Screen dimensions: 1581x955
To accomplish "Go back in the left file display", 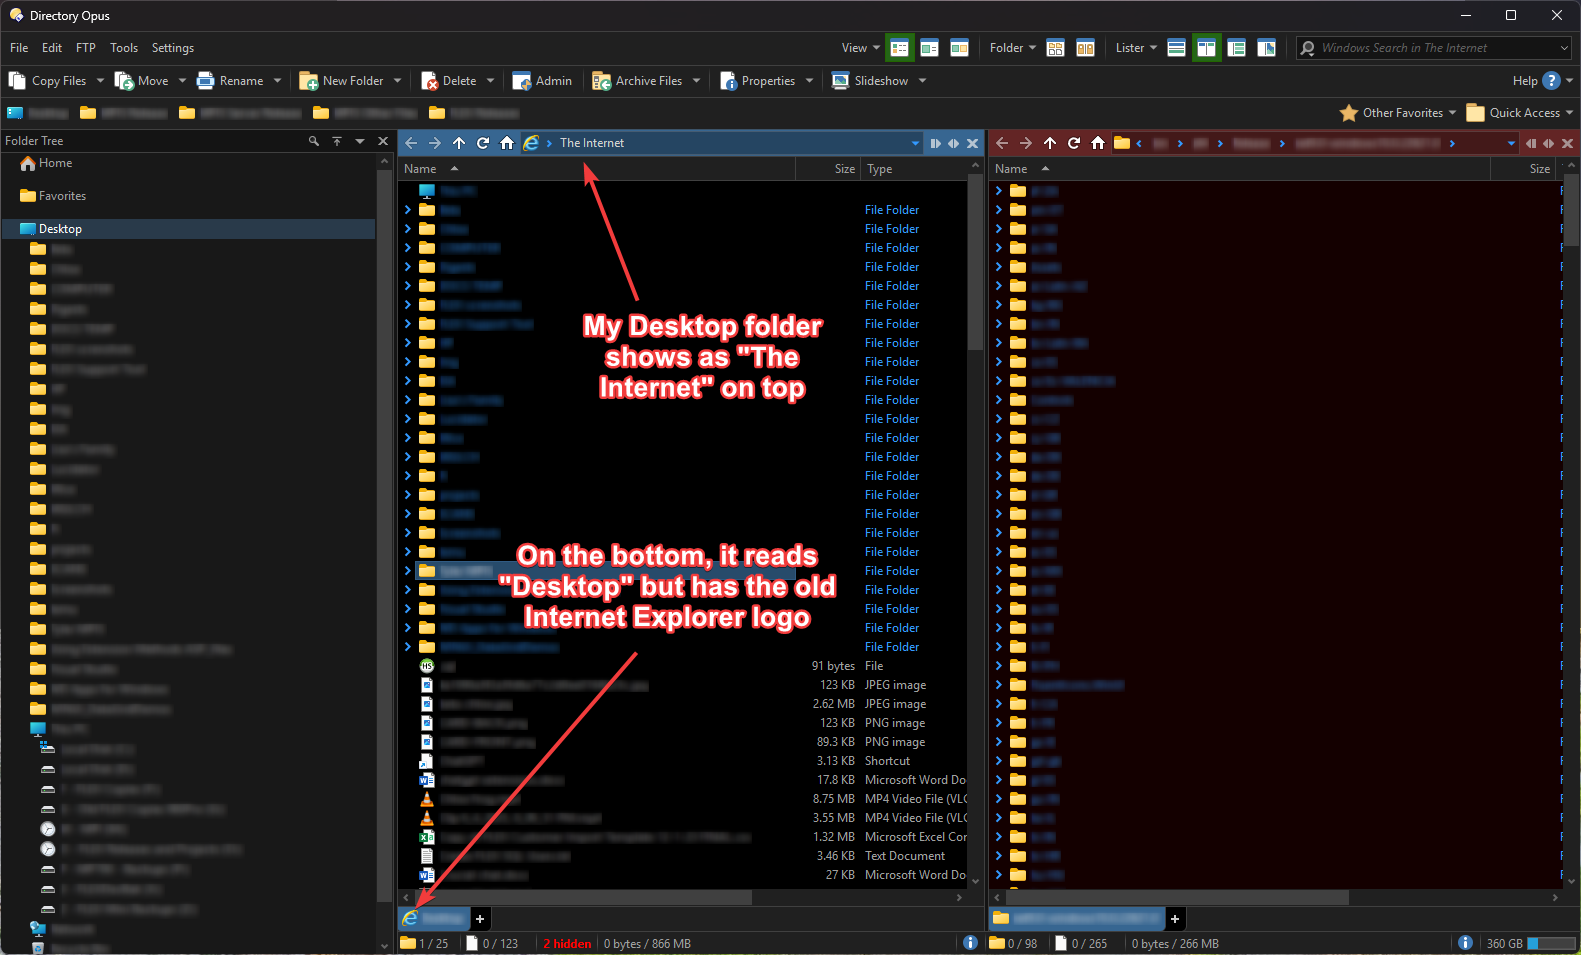I will [x=411, y=143].
